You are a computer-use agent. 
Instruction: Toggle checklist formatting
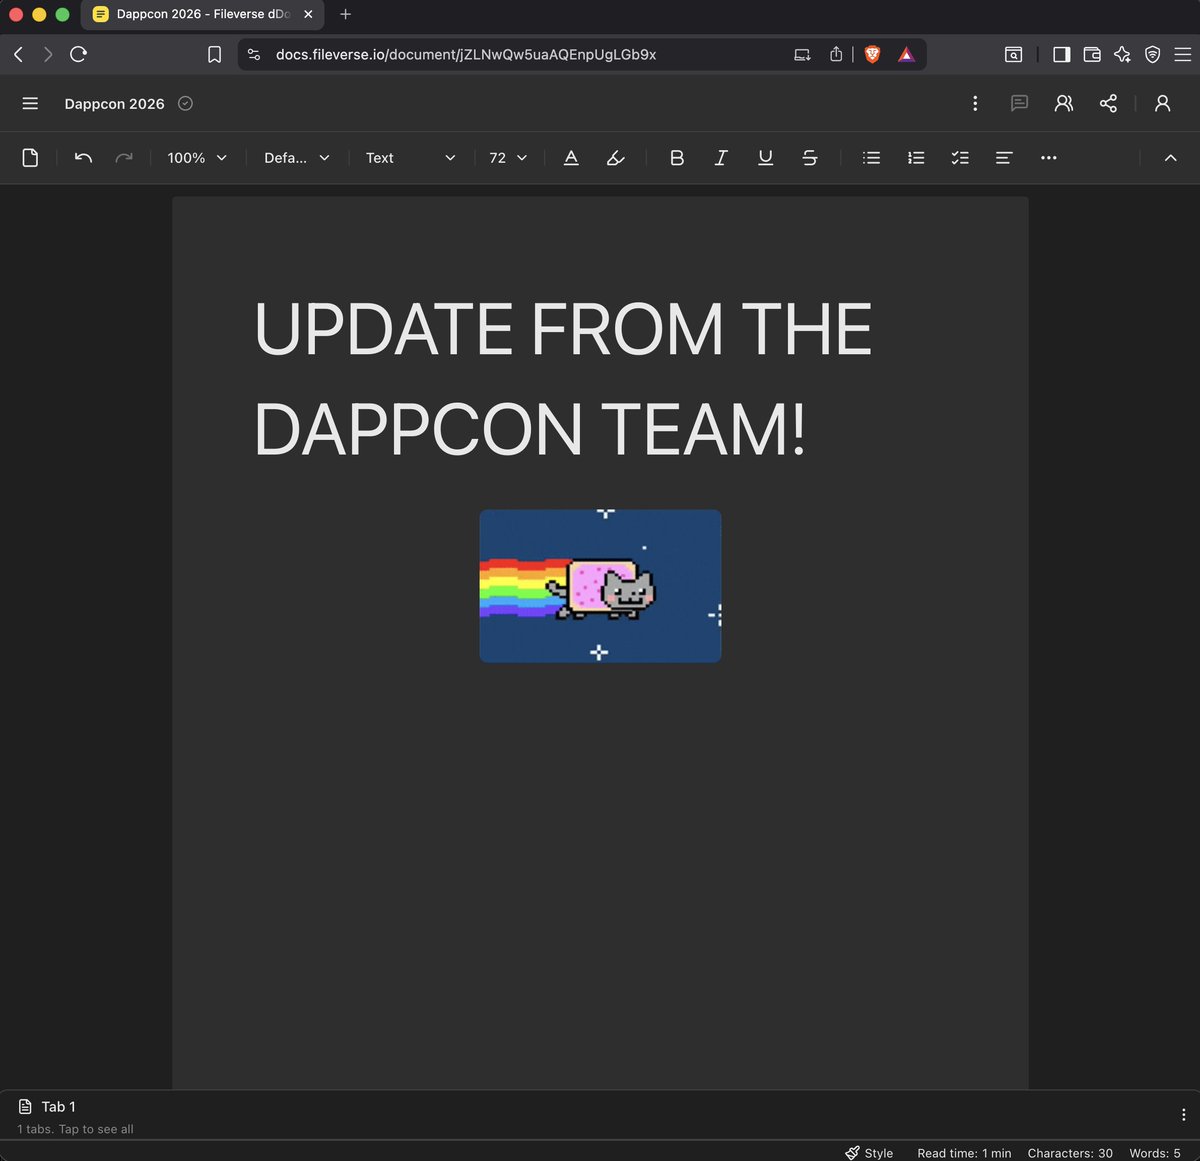(x=960, y=158)
